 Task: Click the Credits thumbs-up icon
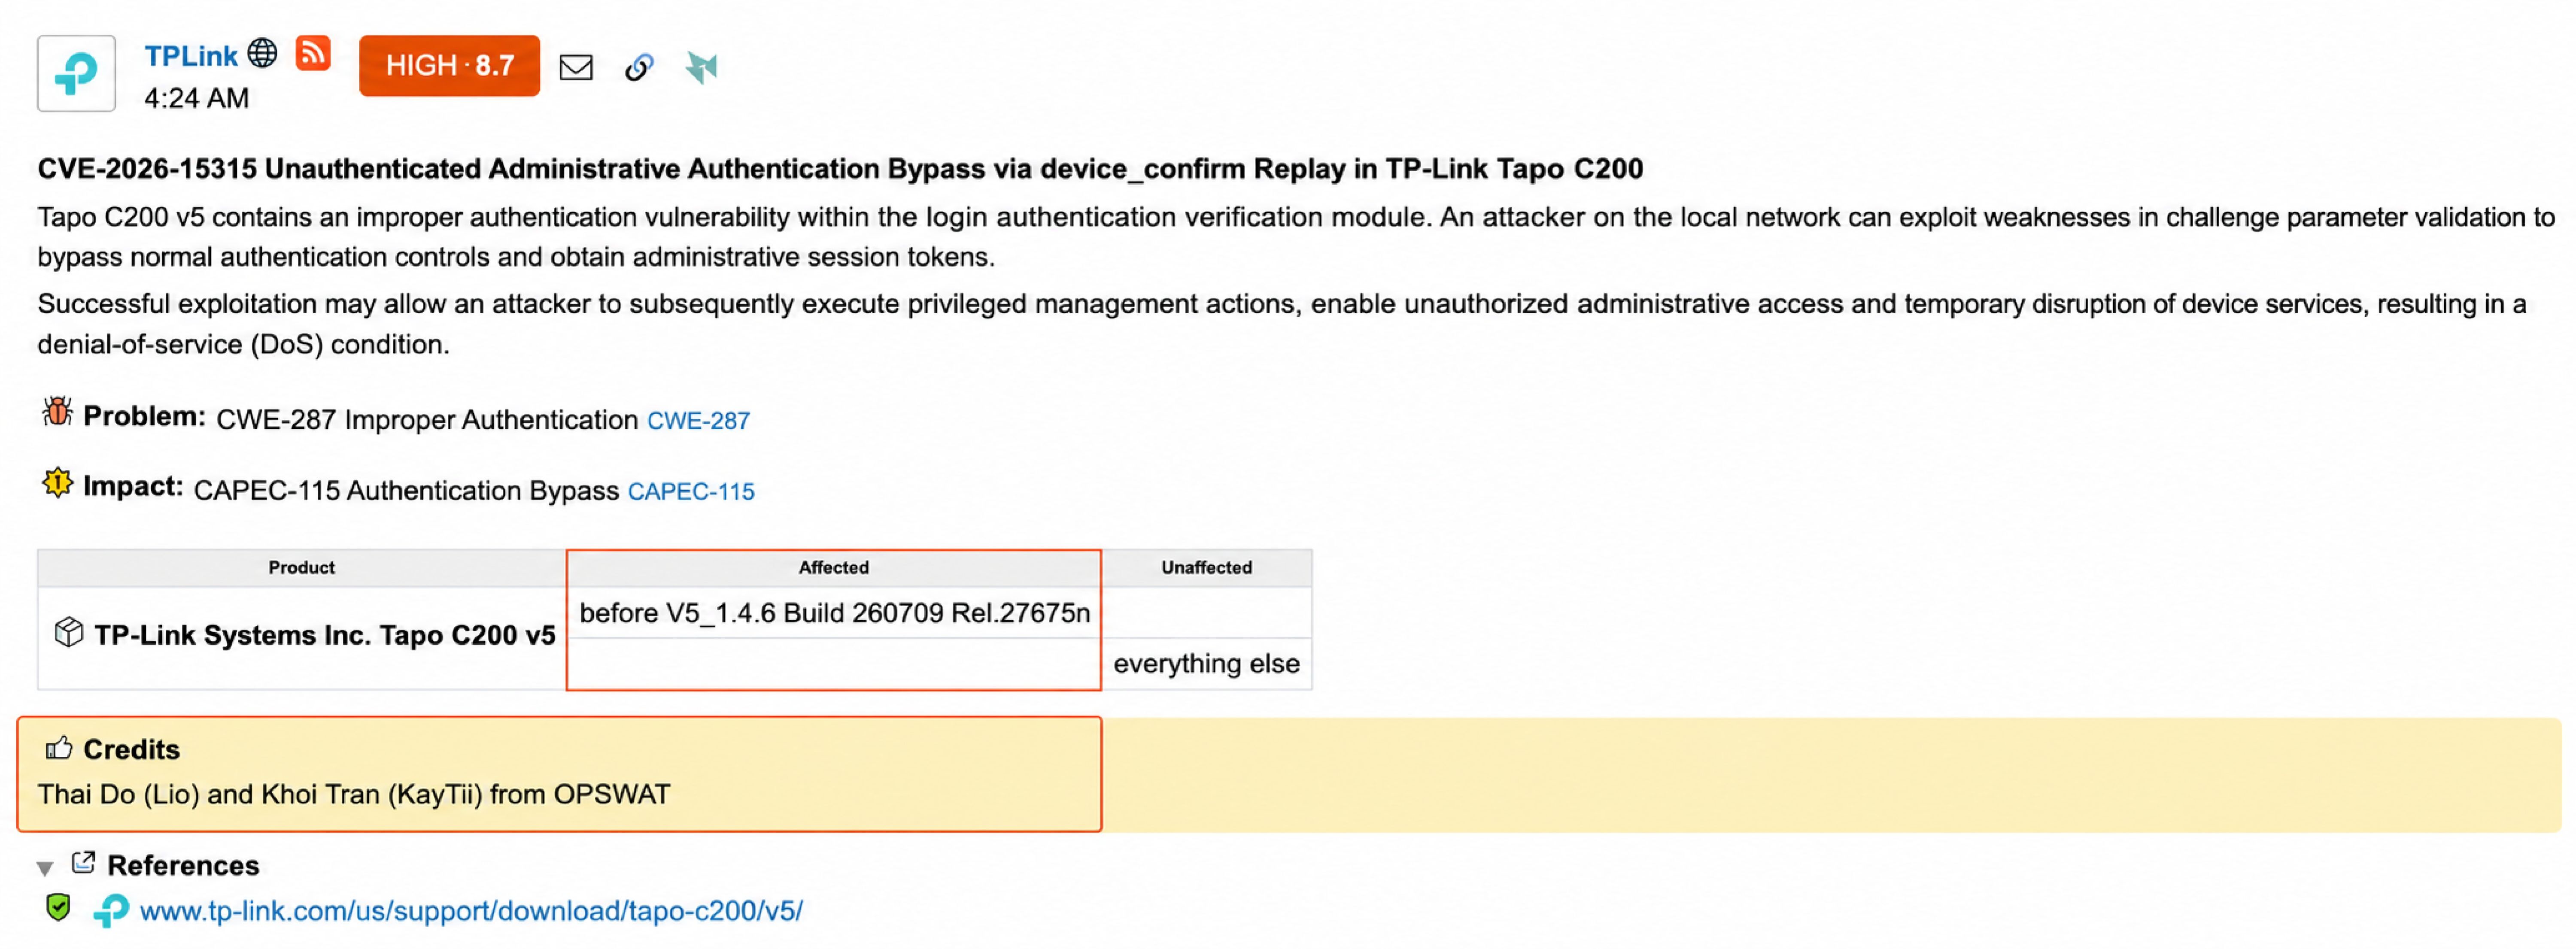click(59, 748)
